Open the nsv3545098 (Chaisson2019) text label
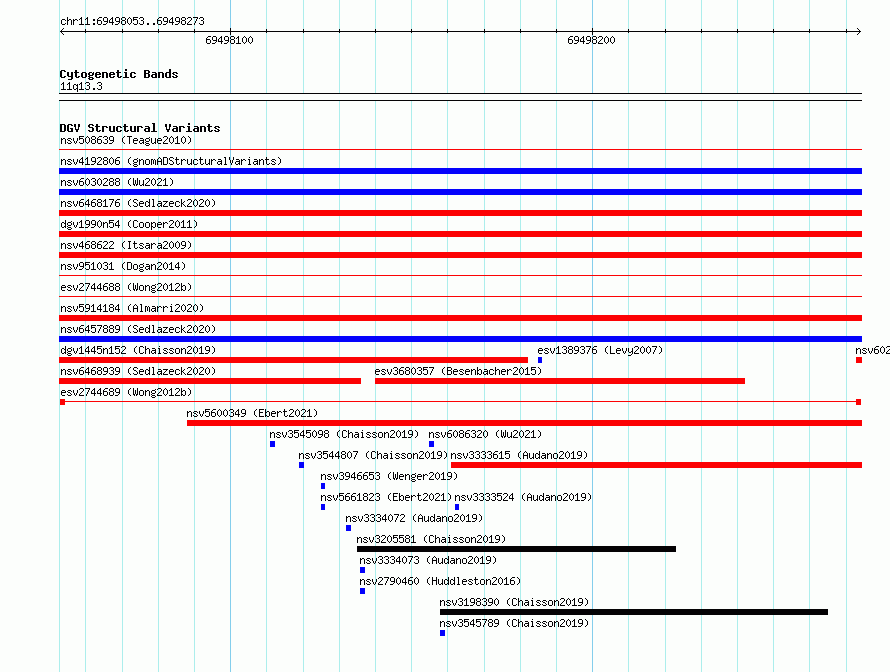This screenshot has width=890, height=672. [344, 434]
